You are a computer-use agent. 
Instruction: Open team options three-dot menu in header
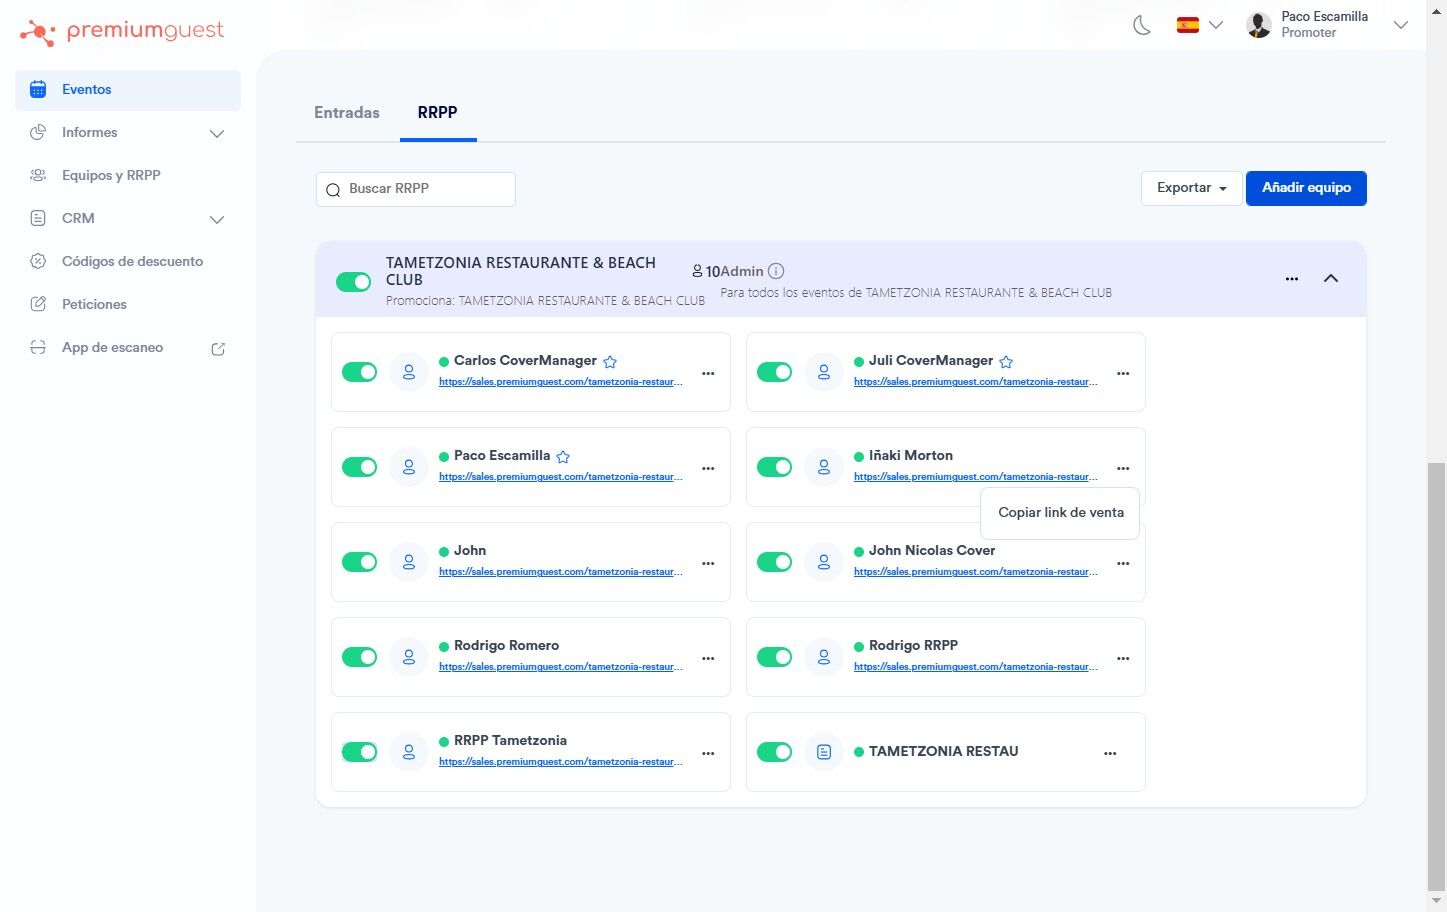pos(1292,279)
